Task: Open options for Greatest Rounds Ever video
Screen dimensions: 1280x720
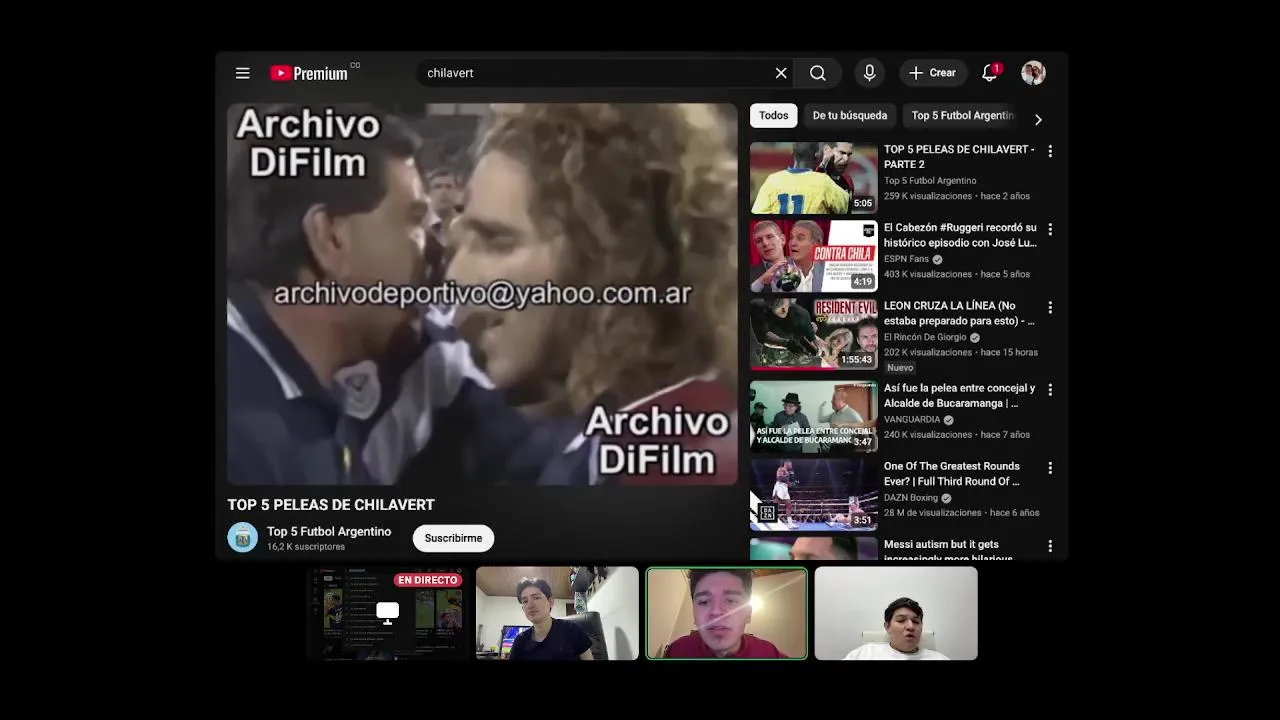Action: (1050, 468)
